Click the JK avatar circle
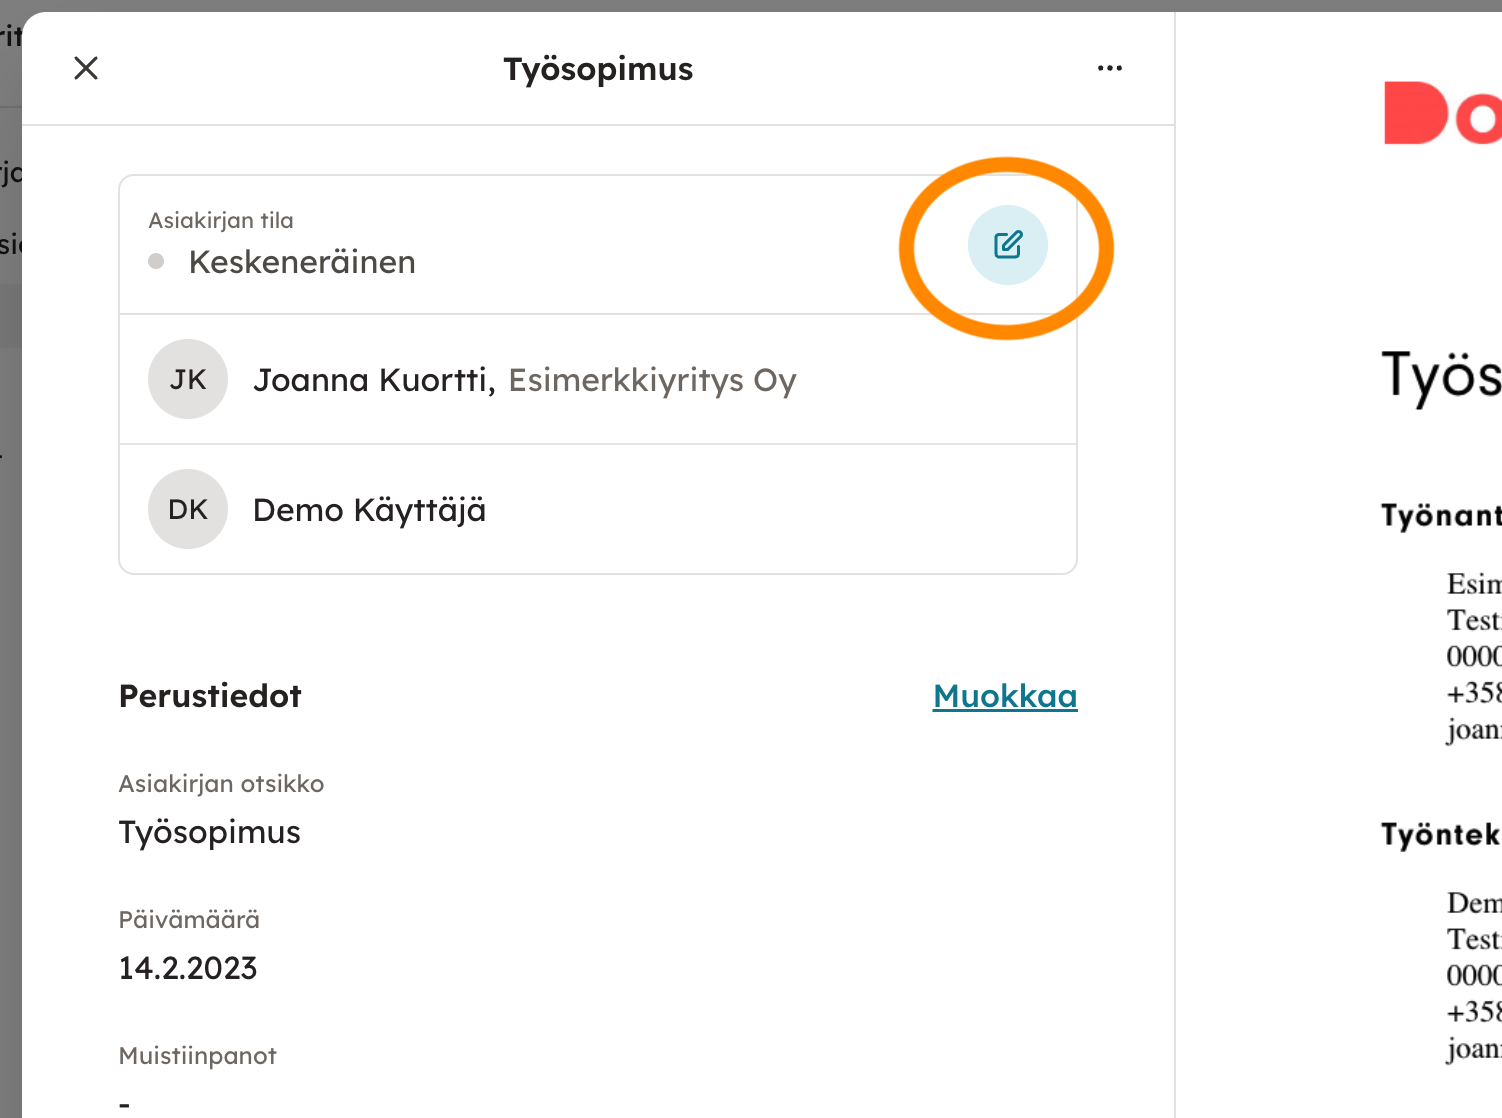 point(188,379)
